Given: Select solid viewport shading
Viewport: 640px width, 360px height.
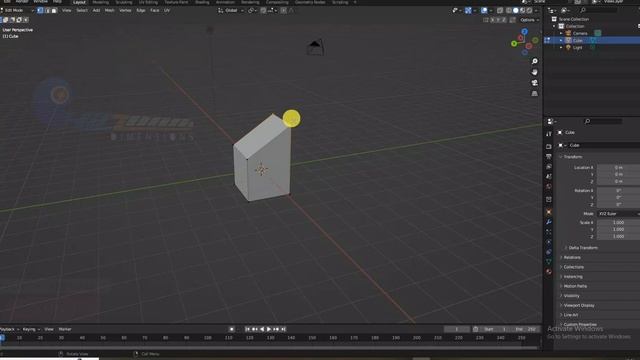Looking at the screenshot, I should 516,11.
